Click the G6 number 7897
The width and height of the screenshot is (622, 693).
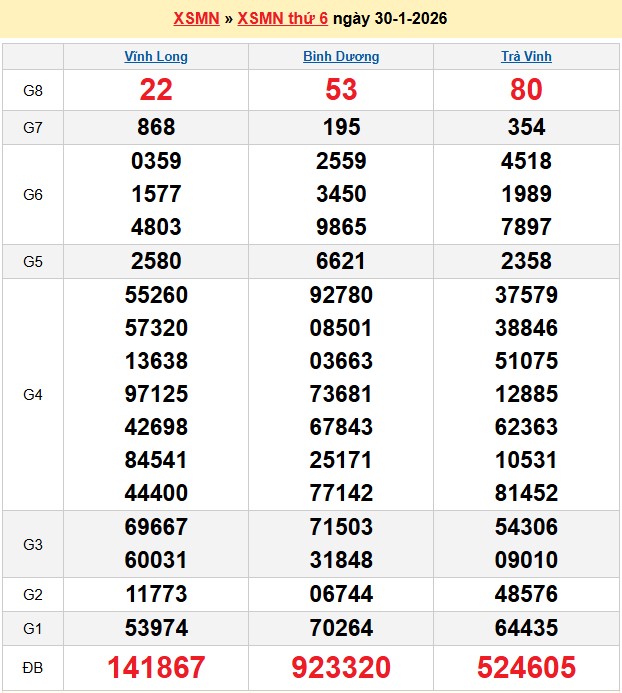tap(526, 226)
